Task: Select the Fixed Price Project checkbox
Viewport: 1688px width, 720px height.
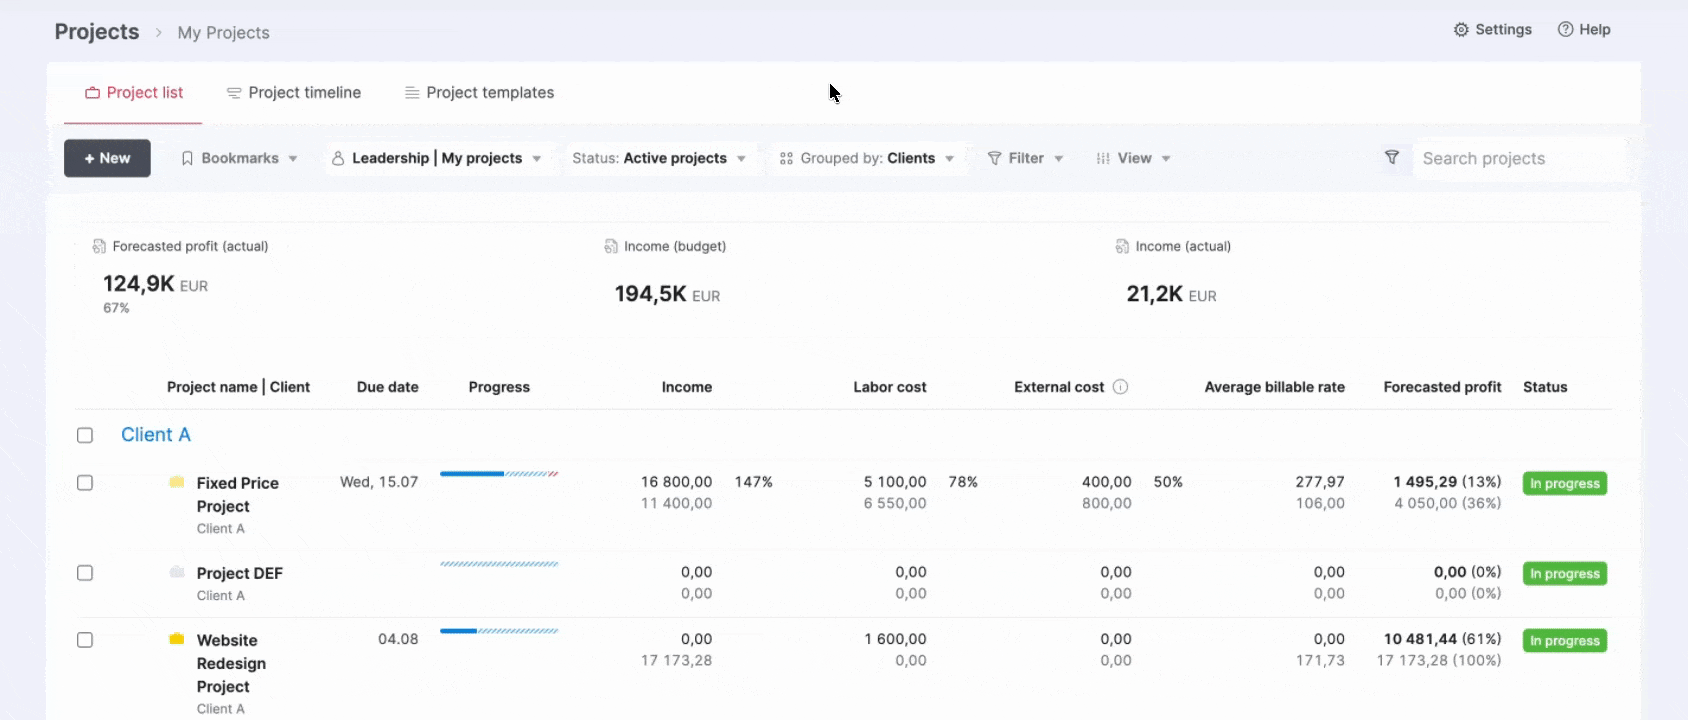Action: click(x=85, y=483)
